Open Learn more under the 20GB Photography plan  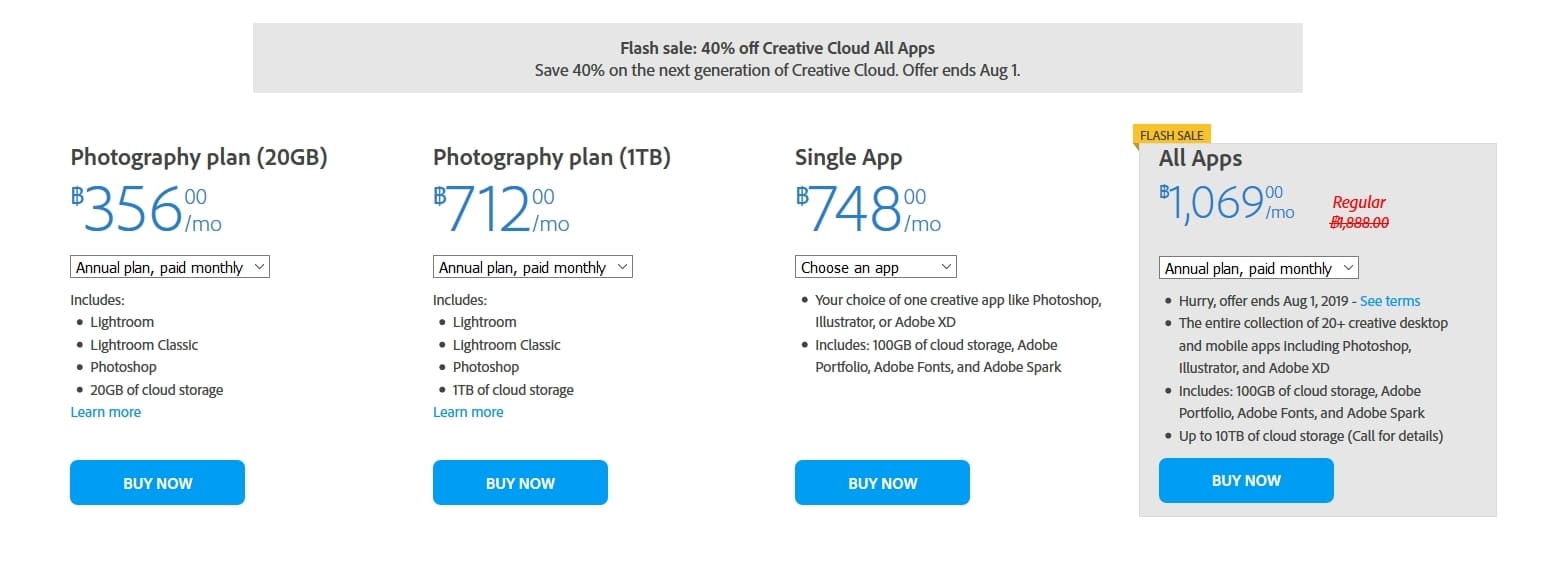click(x=106, y=412)
